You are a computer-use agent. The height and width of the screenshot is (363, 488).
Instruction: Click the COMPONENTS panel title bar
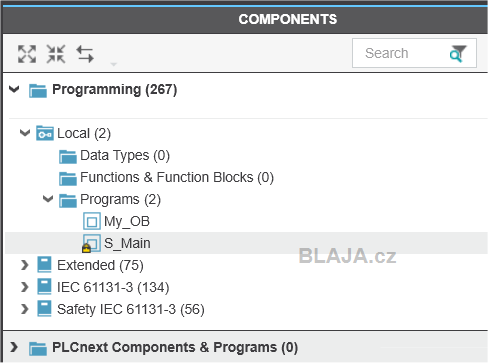coord(245,19)
